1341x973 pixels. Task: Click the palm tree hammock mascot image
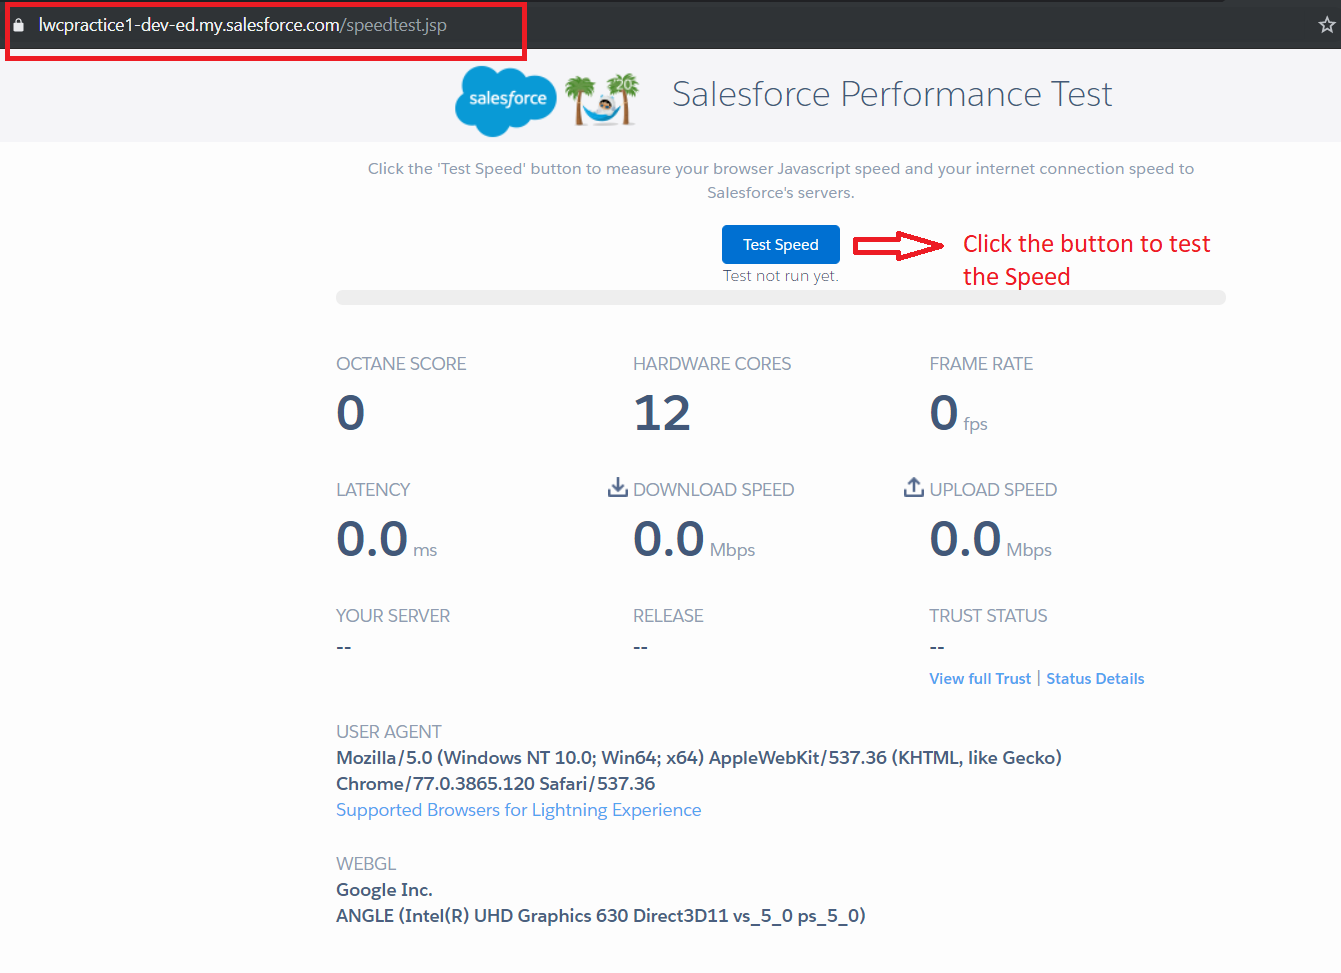[601, 99]
